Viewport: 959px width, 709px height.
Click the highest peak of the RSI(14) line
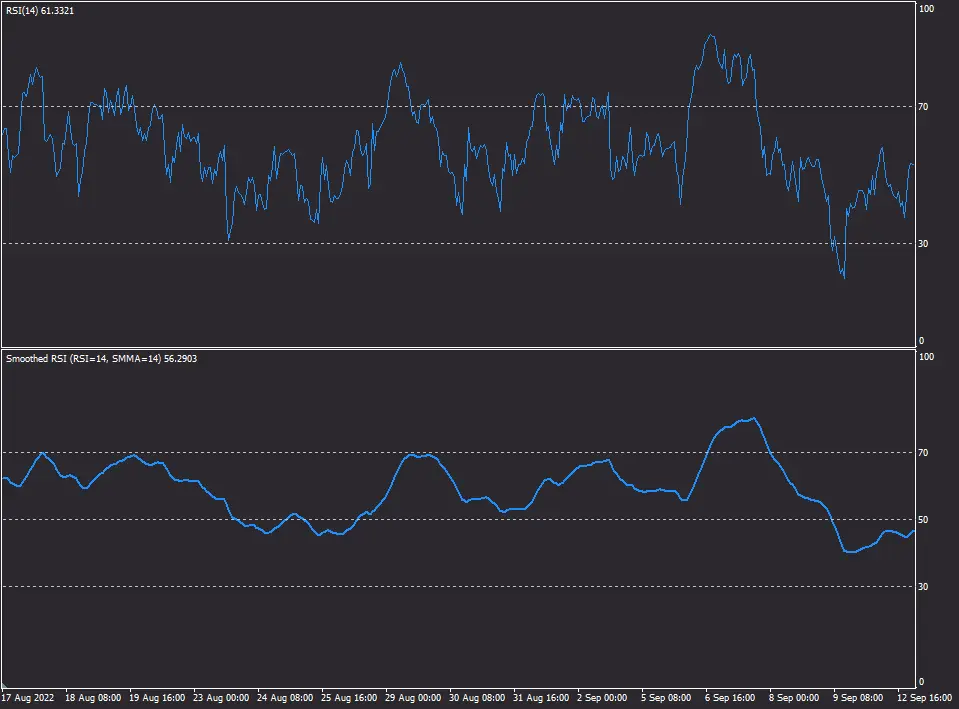710,36
